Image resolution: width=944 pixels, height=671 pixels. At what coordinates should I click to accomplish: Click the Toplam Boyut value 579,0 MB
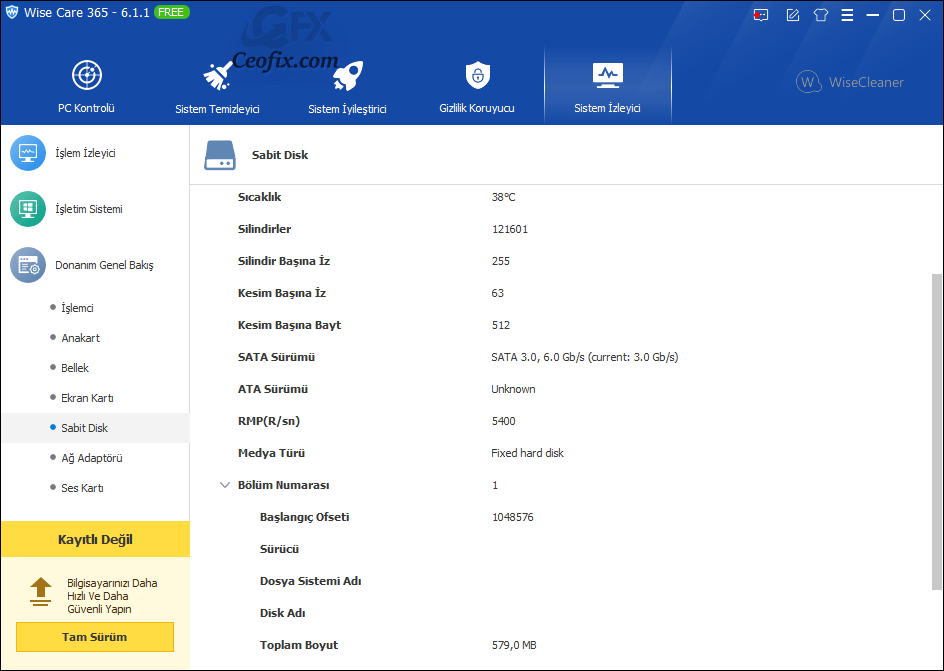514,646
